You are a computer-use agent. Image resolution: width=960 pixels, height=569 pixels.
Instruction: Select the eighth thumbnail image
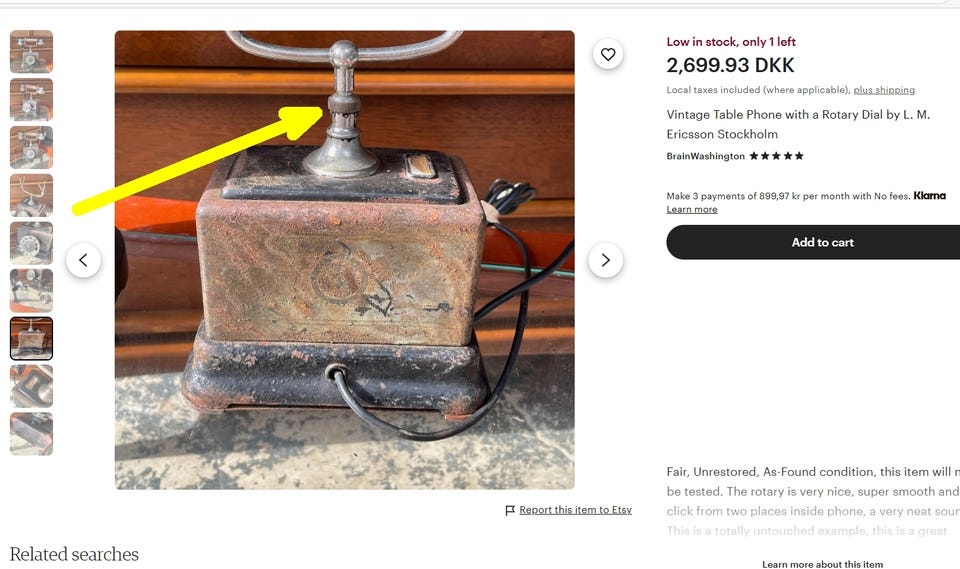(x=31, y=386)
